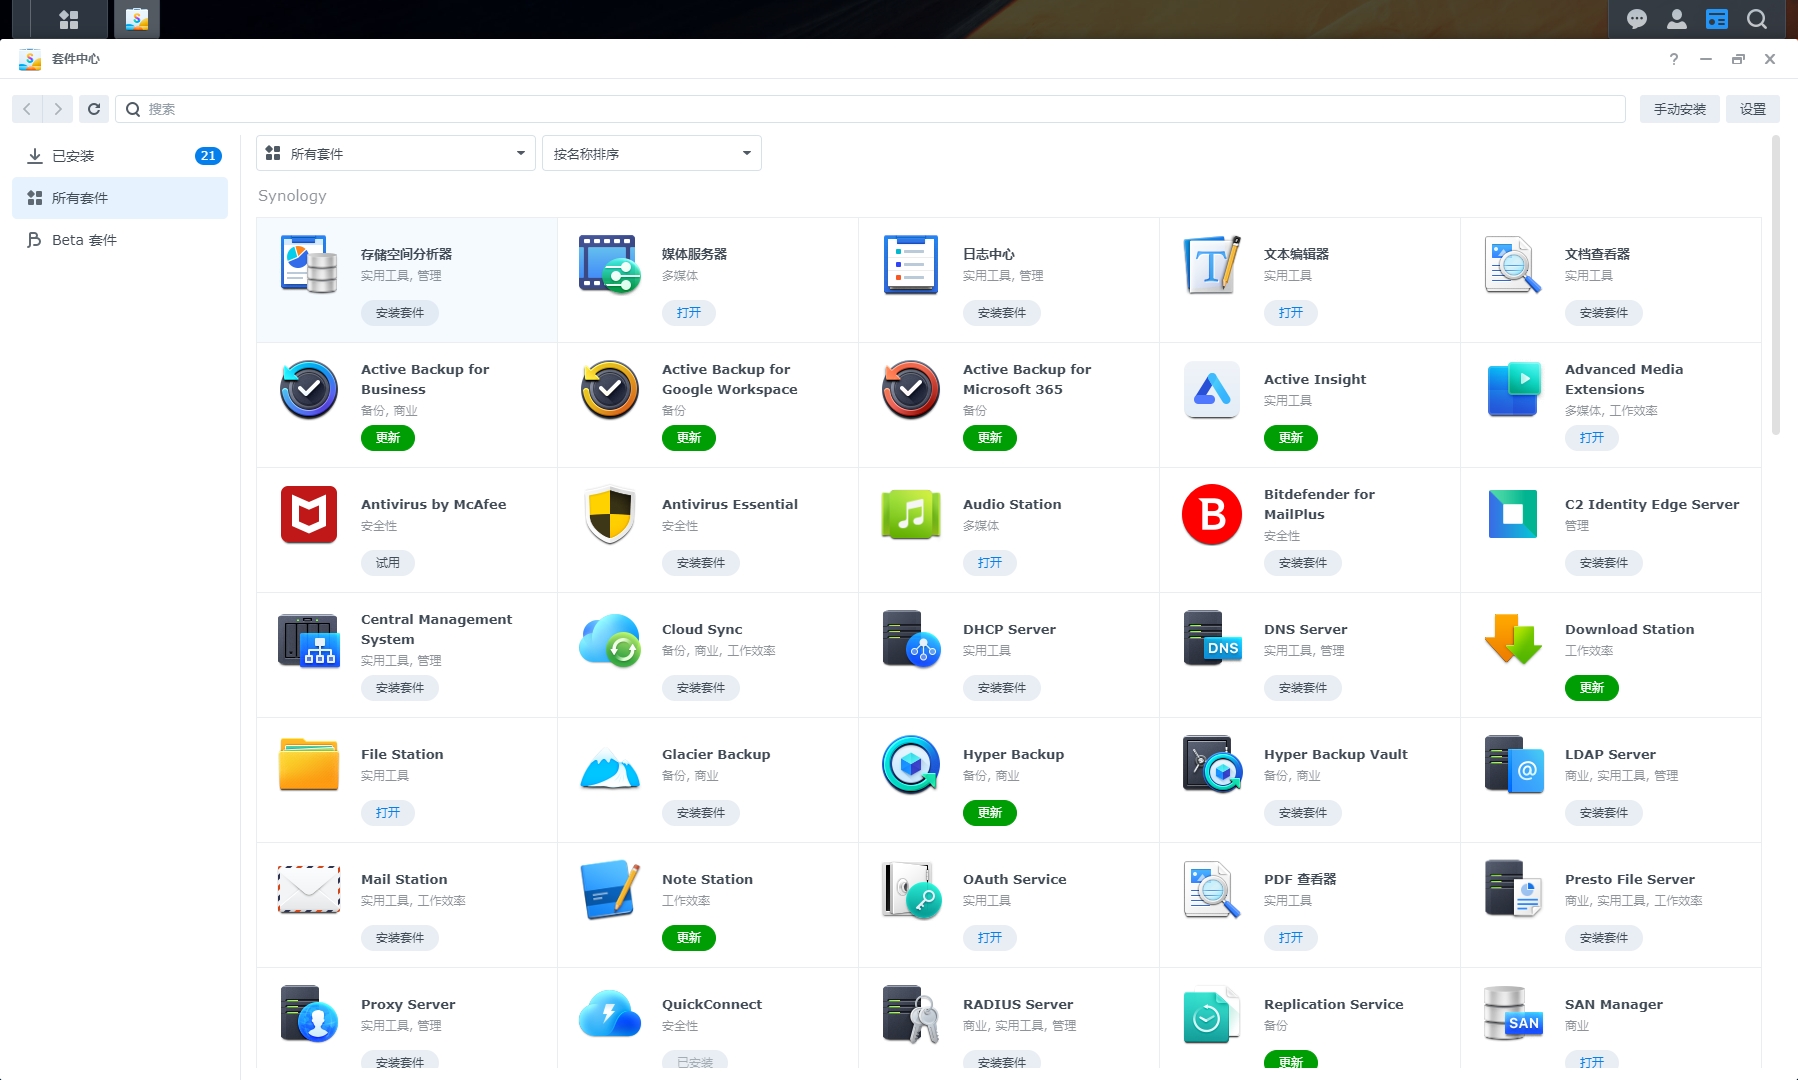Screen dimensions: 1798x1080
Task: Click the Bitdefender for MailPlus icon
Action: click(1212, 515)
